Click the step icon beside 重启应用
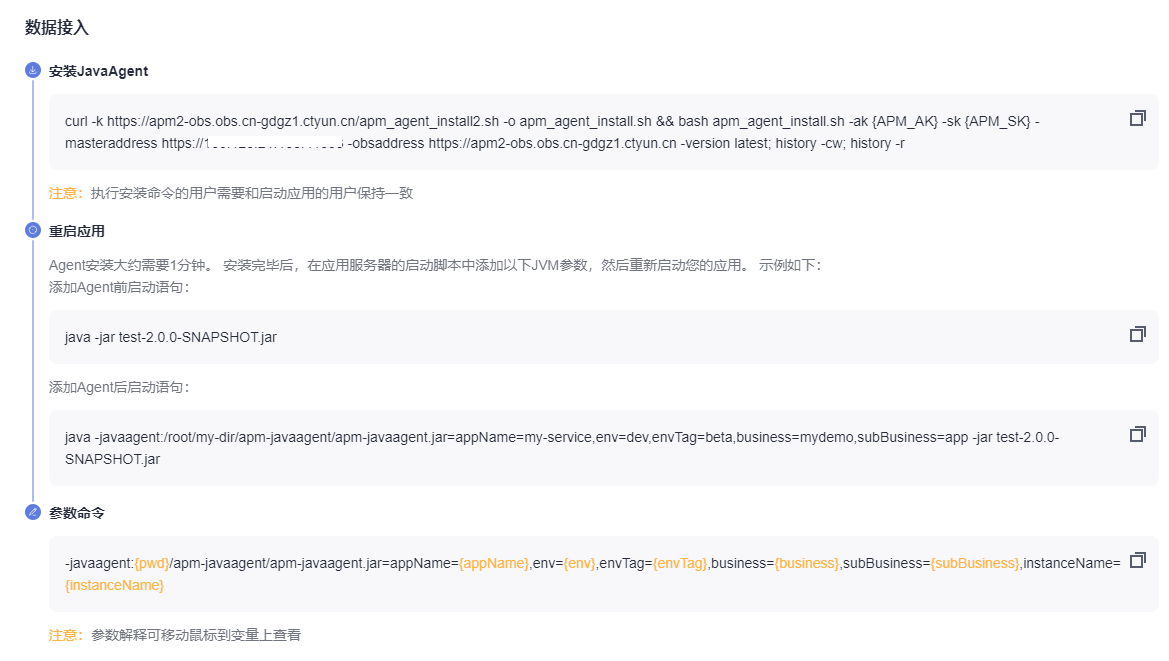 33,231
